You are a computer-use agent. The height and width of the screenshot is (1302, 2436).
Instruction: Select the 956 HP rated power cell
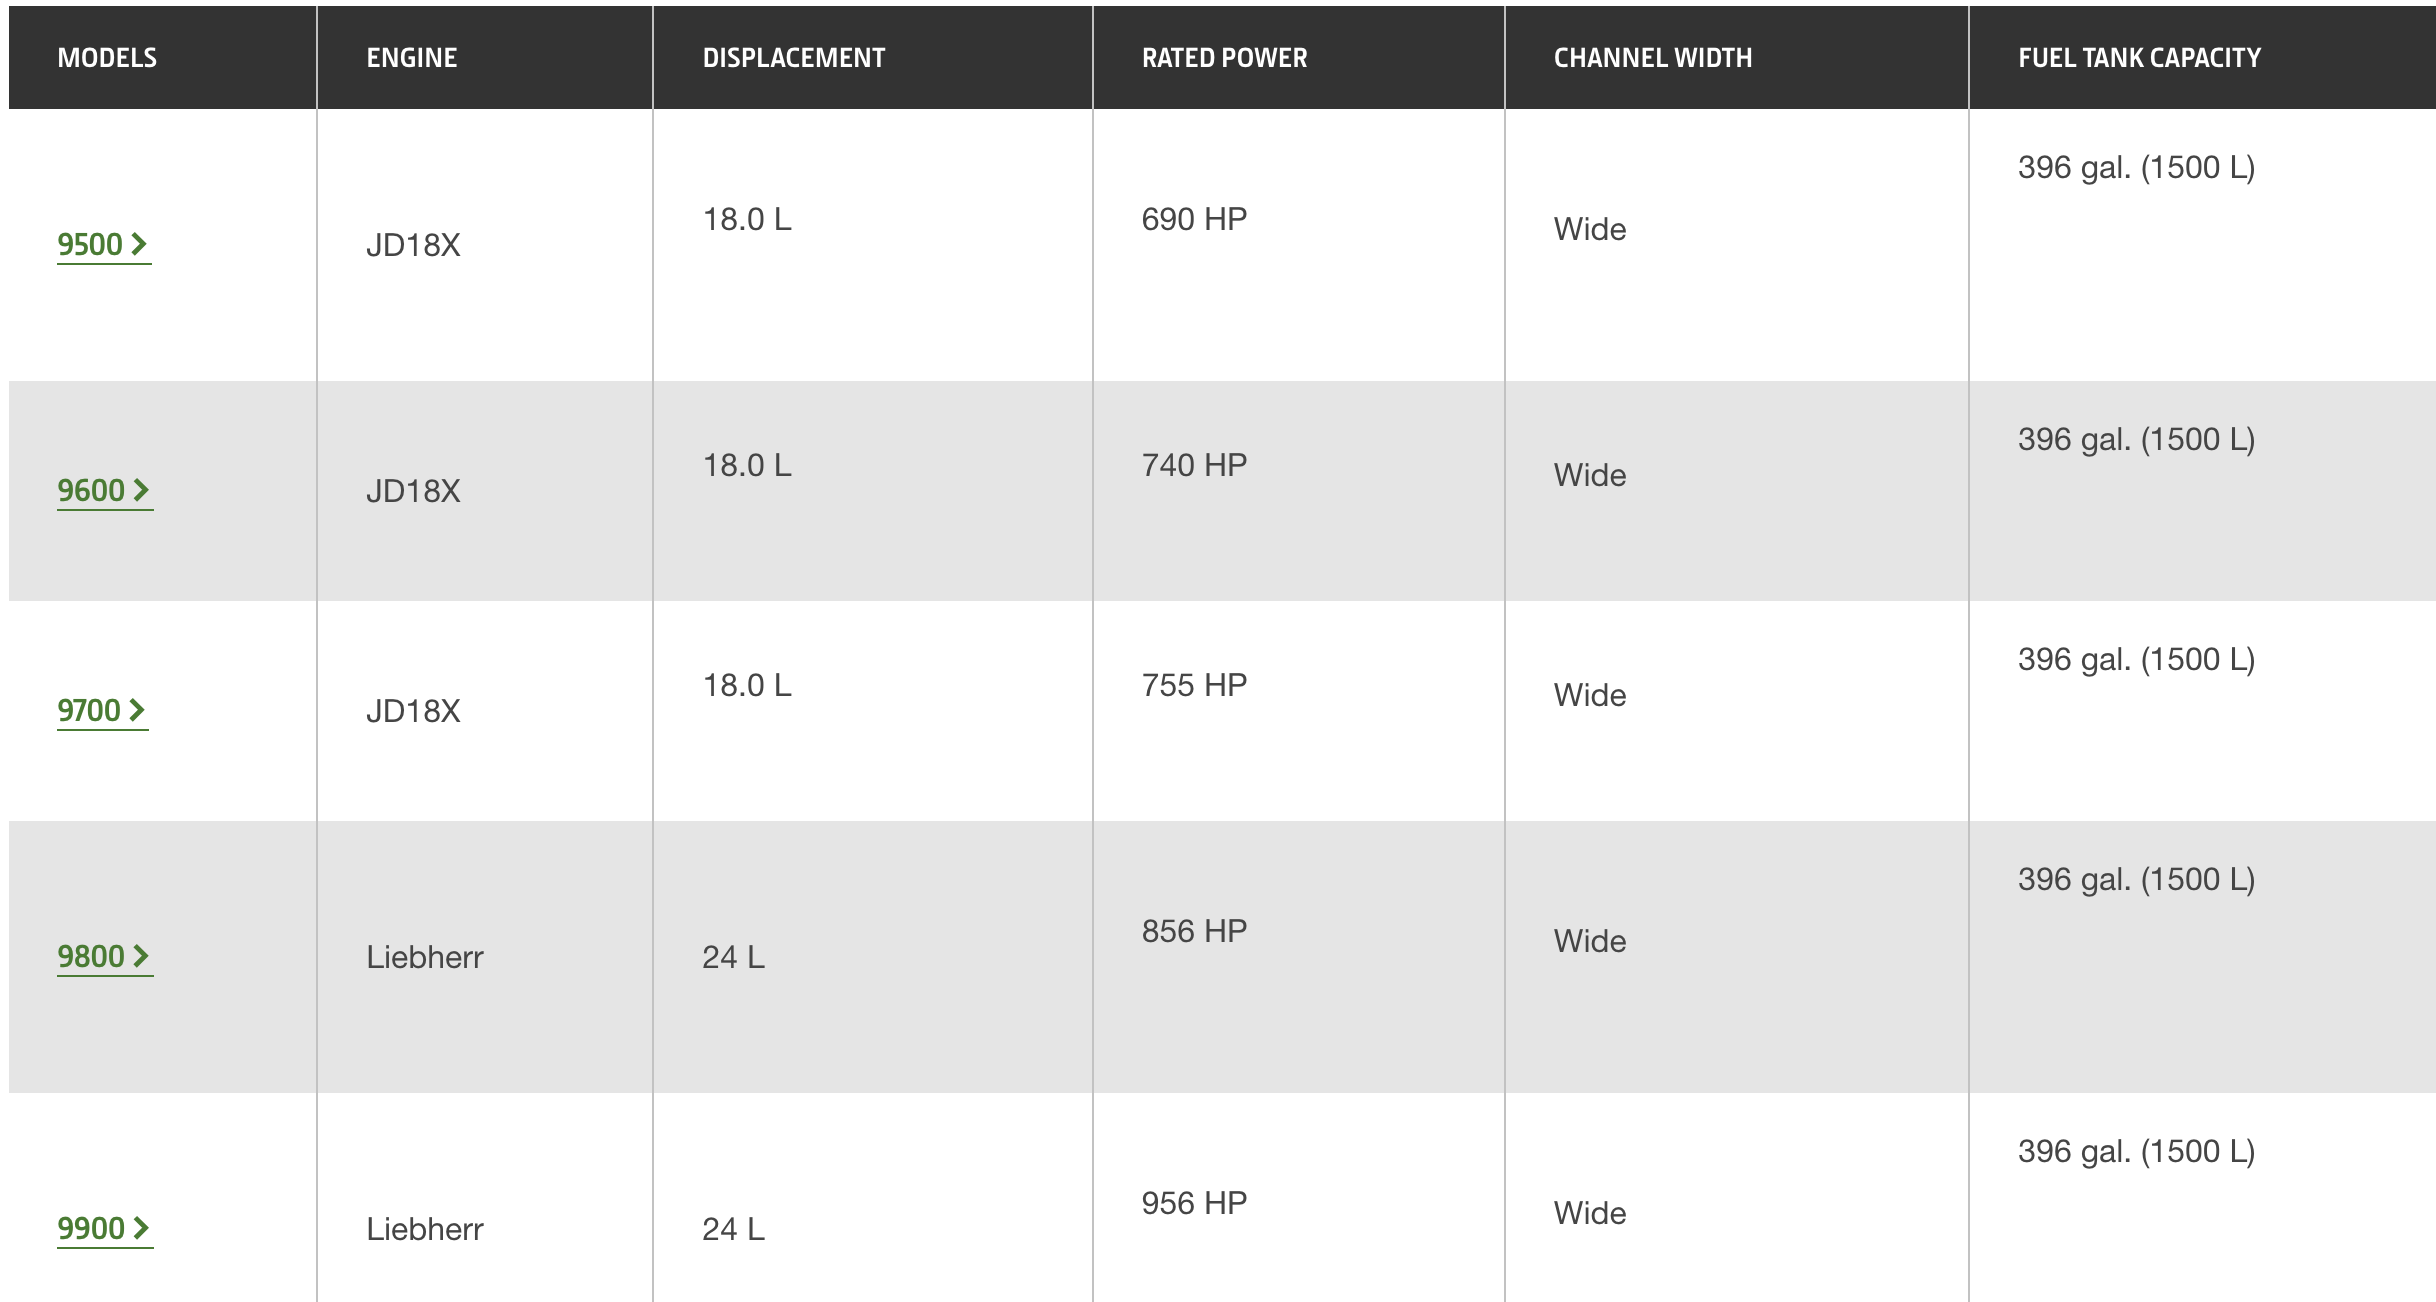1194,1203
